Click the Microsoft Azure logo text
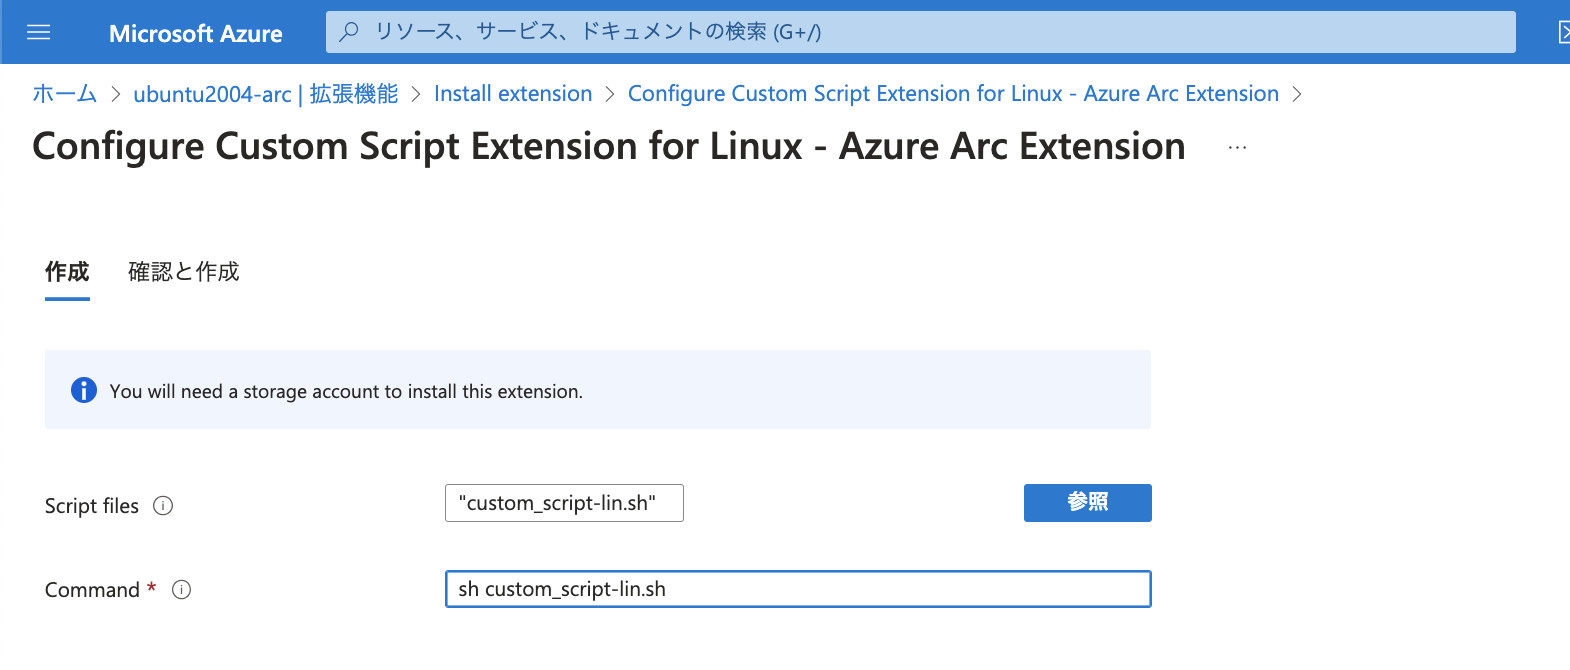Viewport: 1570px width, 670px height. click(196, 34)
